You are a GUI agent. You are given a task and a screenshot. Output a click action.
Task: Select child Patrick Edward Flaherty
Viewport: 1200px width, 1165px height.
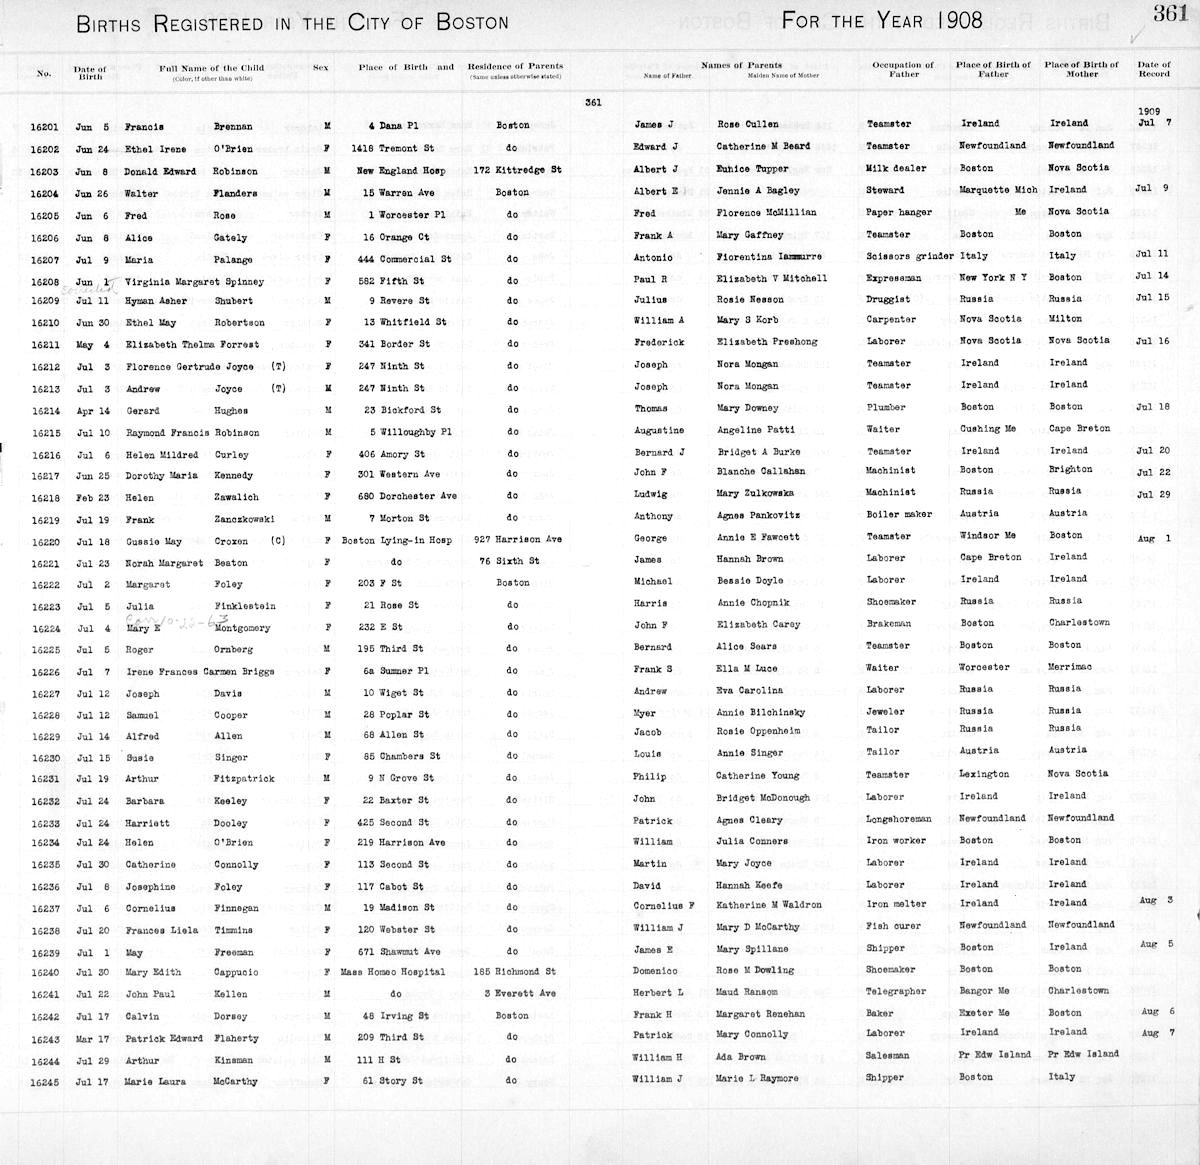pos(192,1038)
